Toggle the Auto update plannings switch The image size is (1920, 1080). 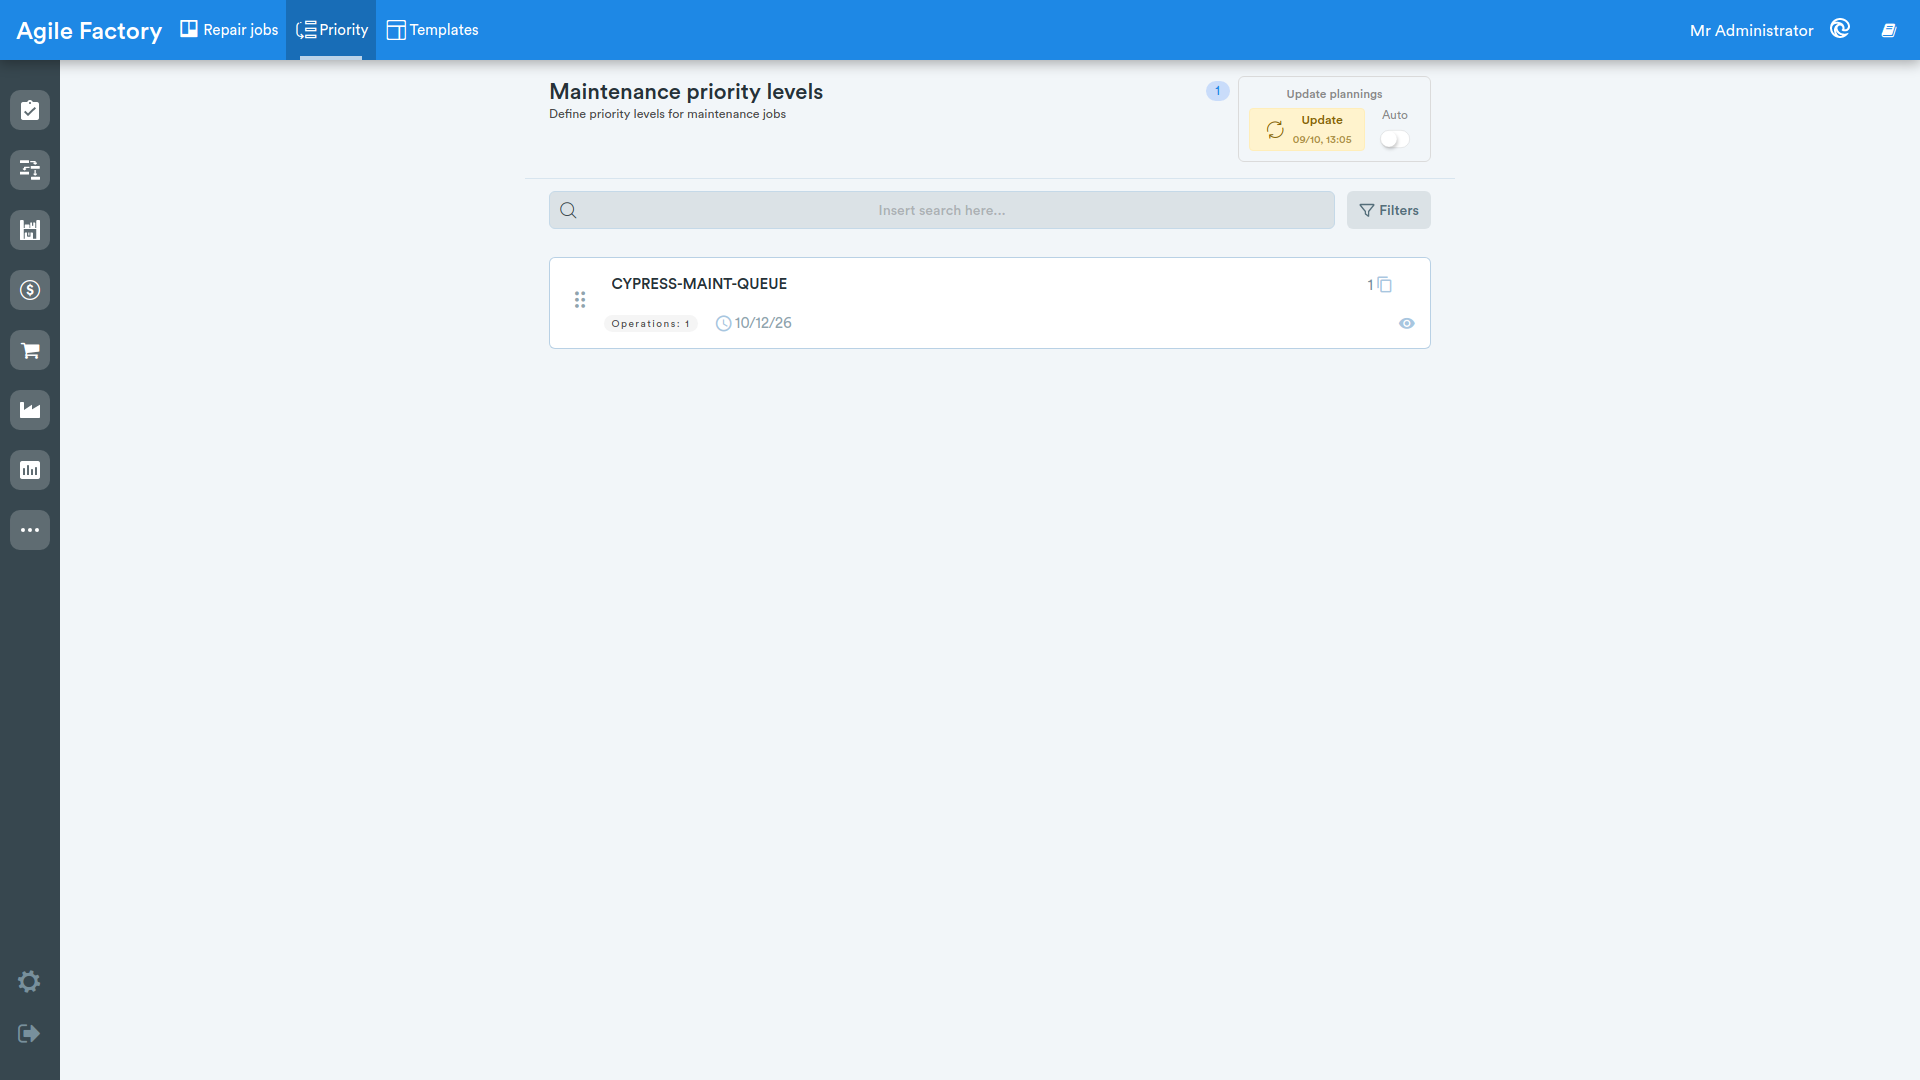coord(1395,140)
